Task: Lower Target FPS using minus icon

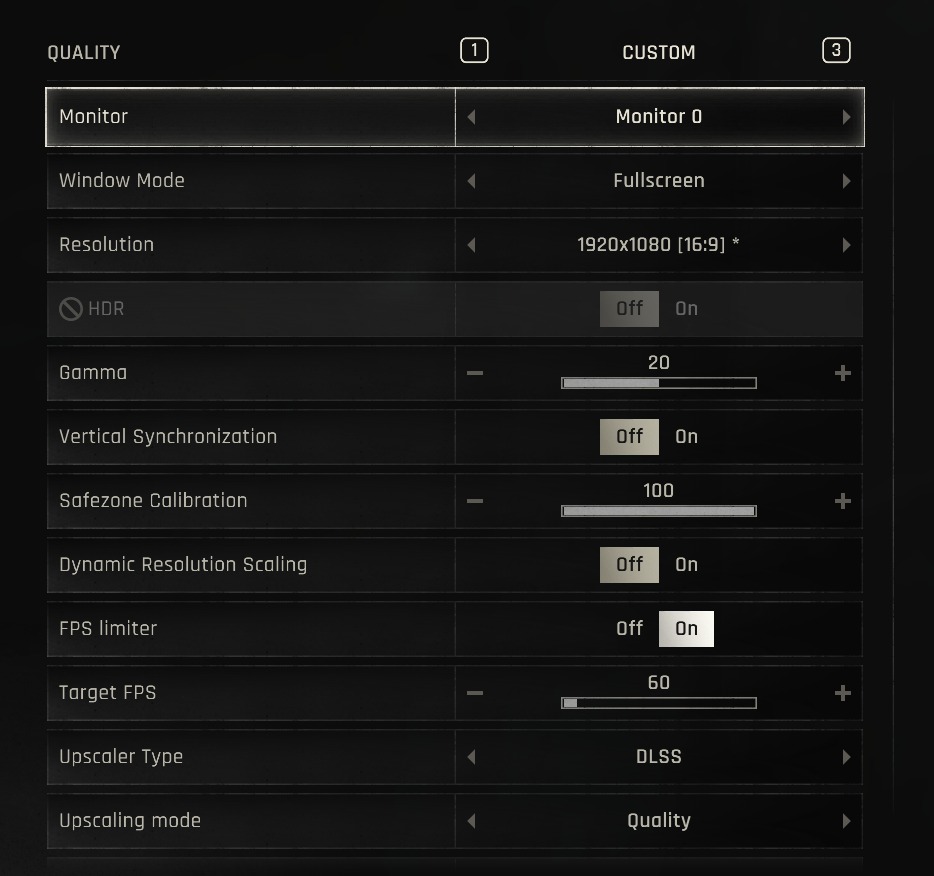Action: tap(475, 693)
